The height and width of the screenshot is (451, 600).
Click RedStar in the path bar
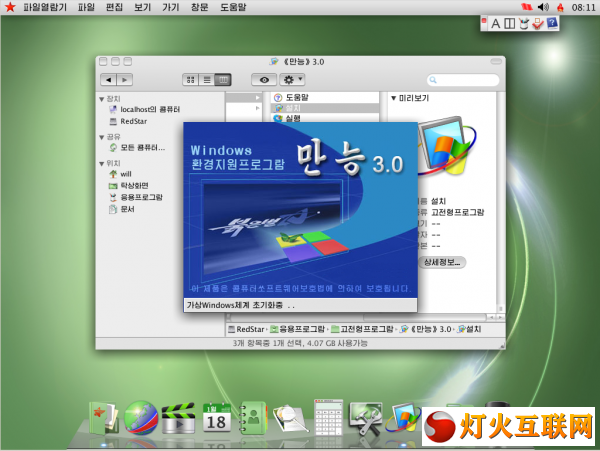[x=246, y=329]
